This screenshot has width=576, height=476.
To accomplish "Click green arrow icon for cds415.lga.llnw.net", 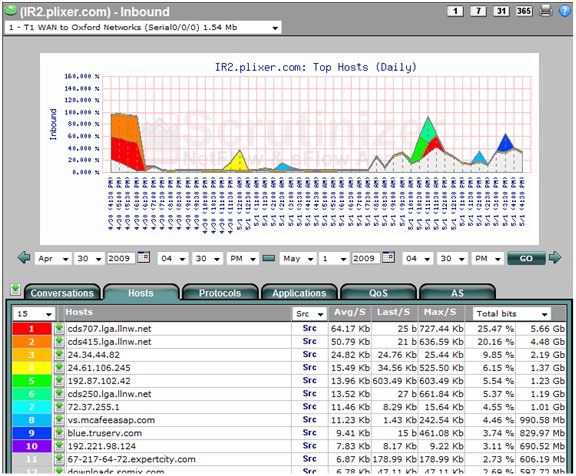I will point(59,342).
